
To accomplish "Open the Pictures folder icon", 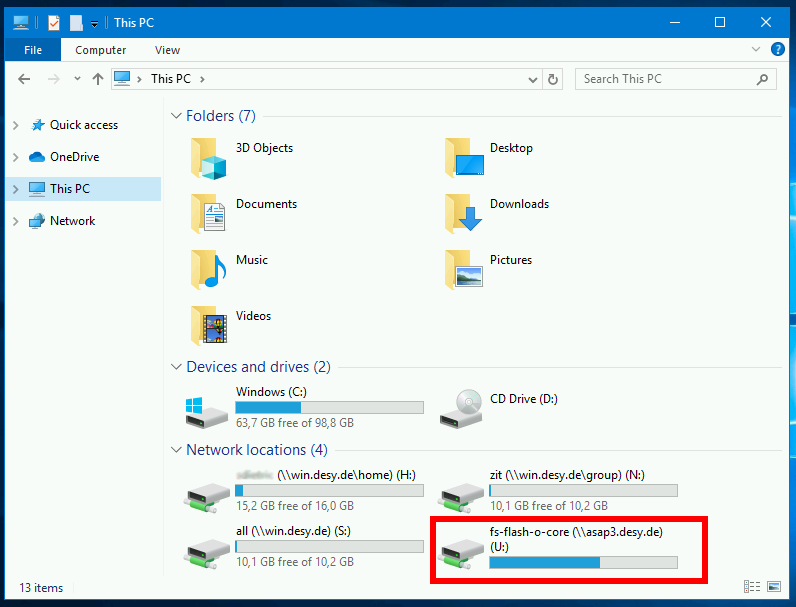I will point(463,269).
